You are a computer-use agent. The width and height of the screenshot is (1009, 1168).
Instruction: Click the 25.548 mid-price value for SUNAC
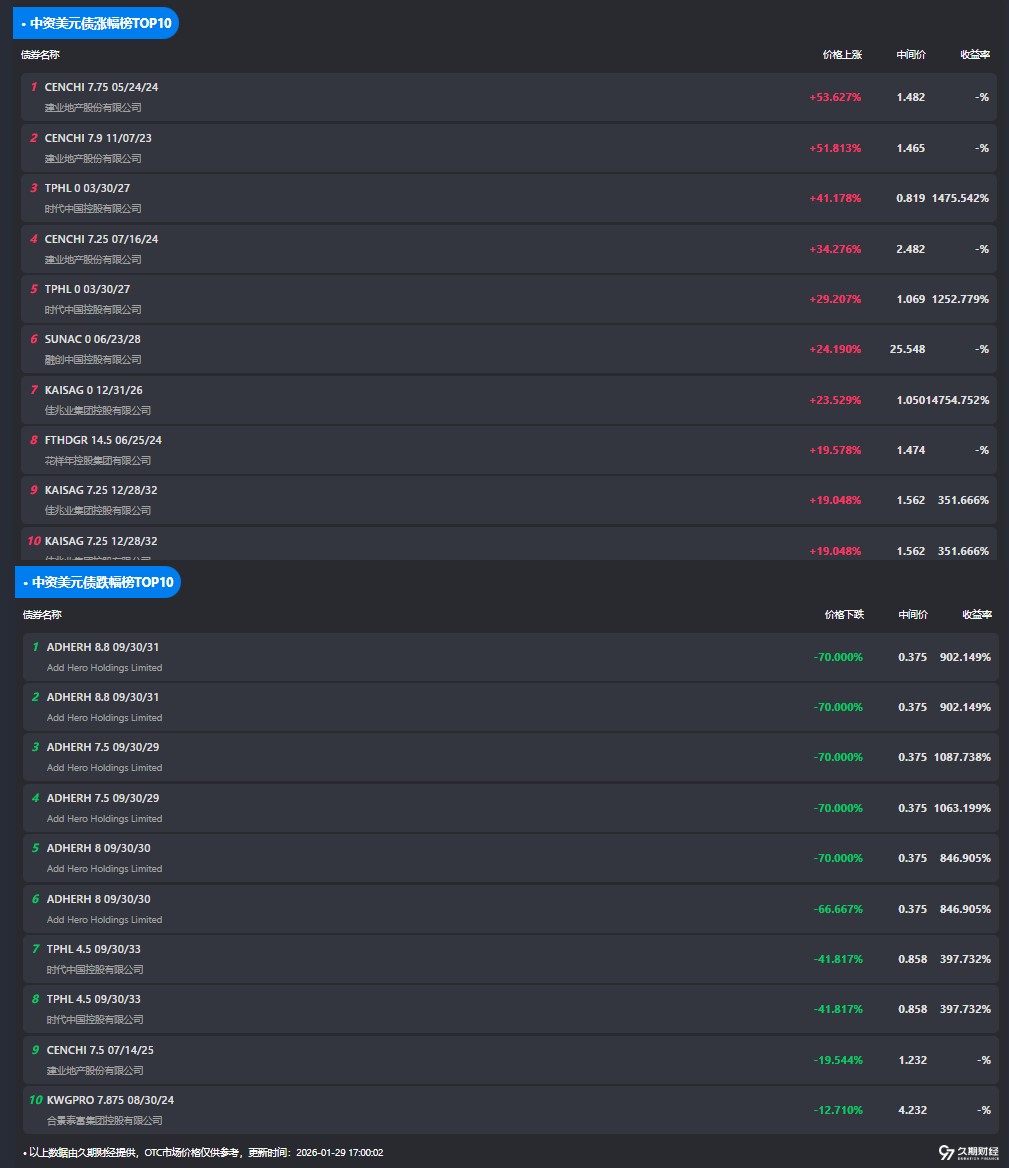click(907, 349)
